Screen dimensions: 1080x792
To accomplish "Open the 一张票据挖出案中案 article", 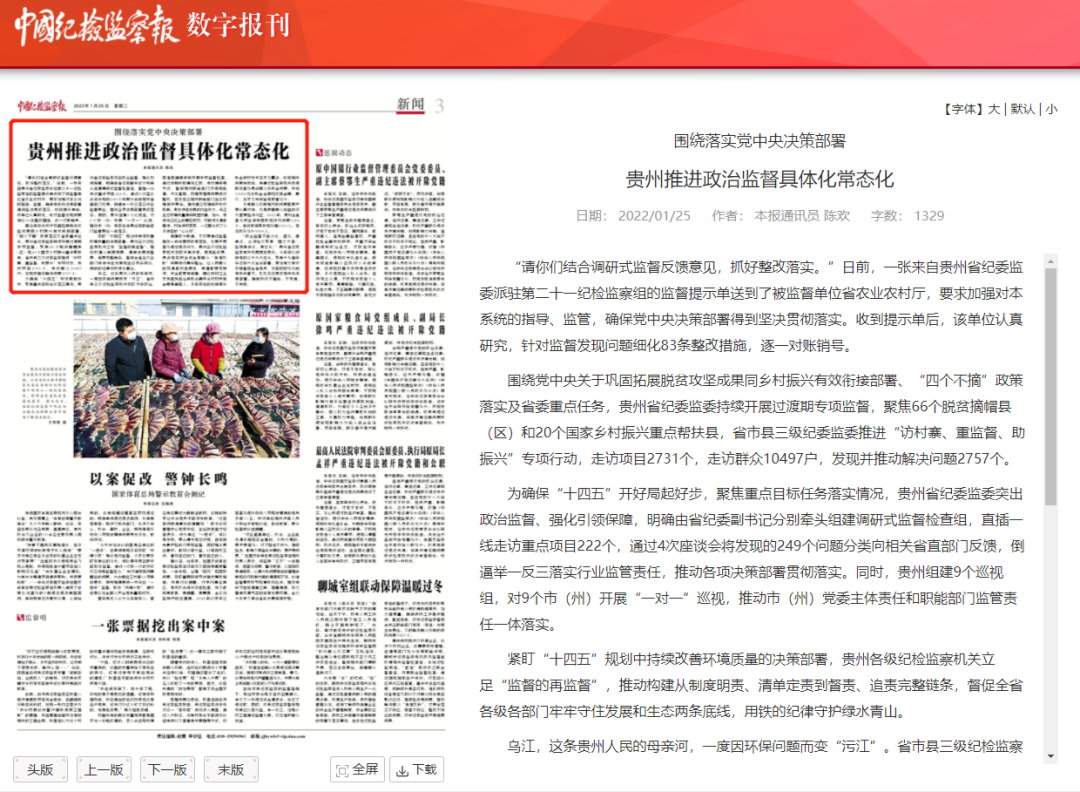I will [x=158, y=626].
